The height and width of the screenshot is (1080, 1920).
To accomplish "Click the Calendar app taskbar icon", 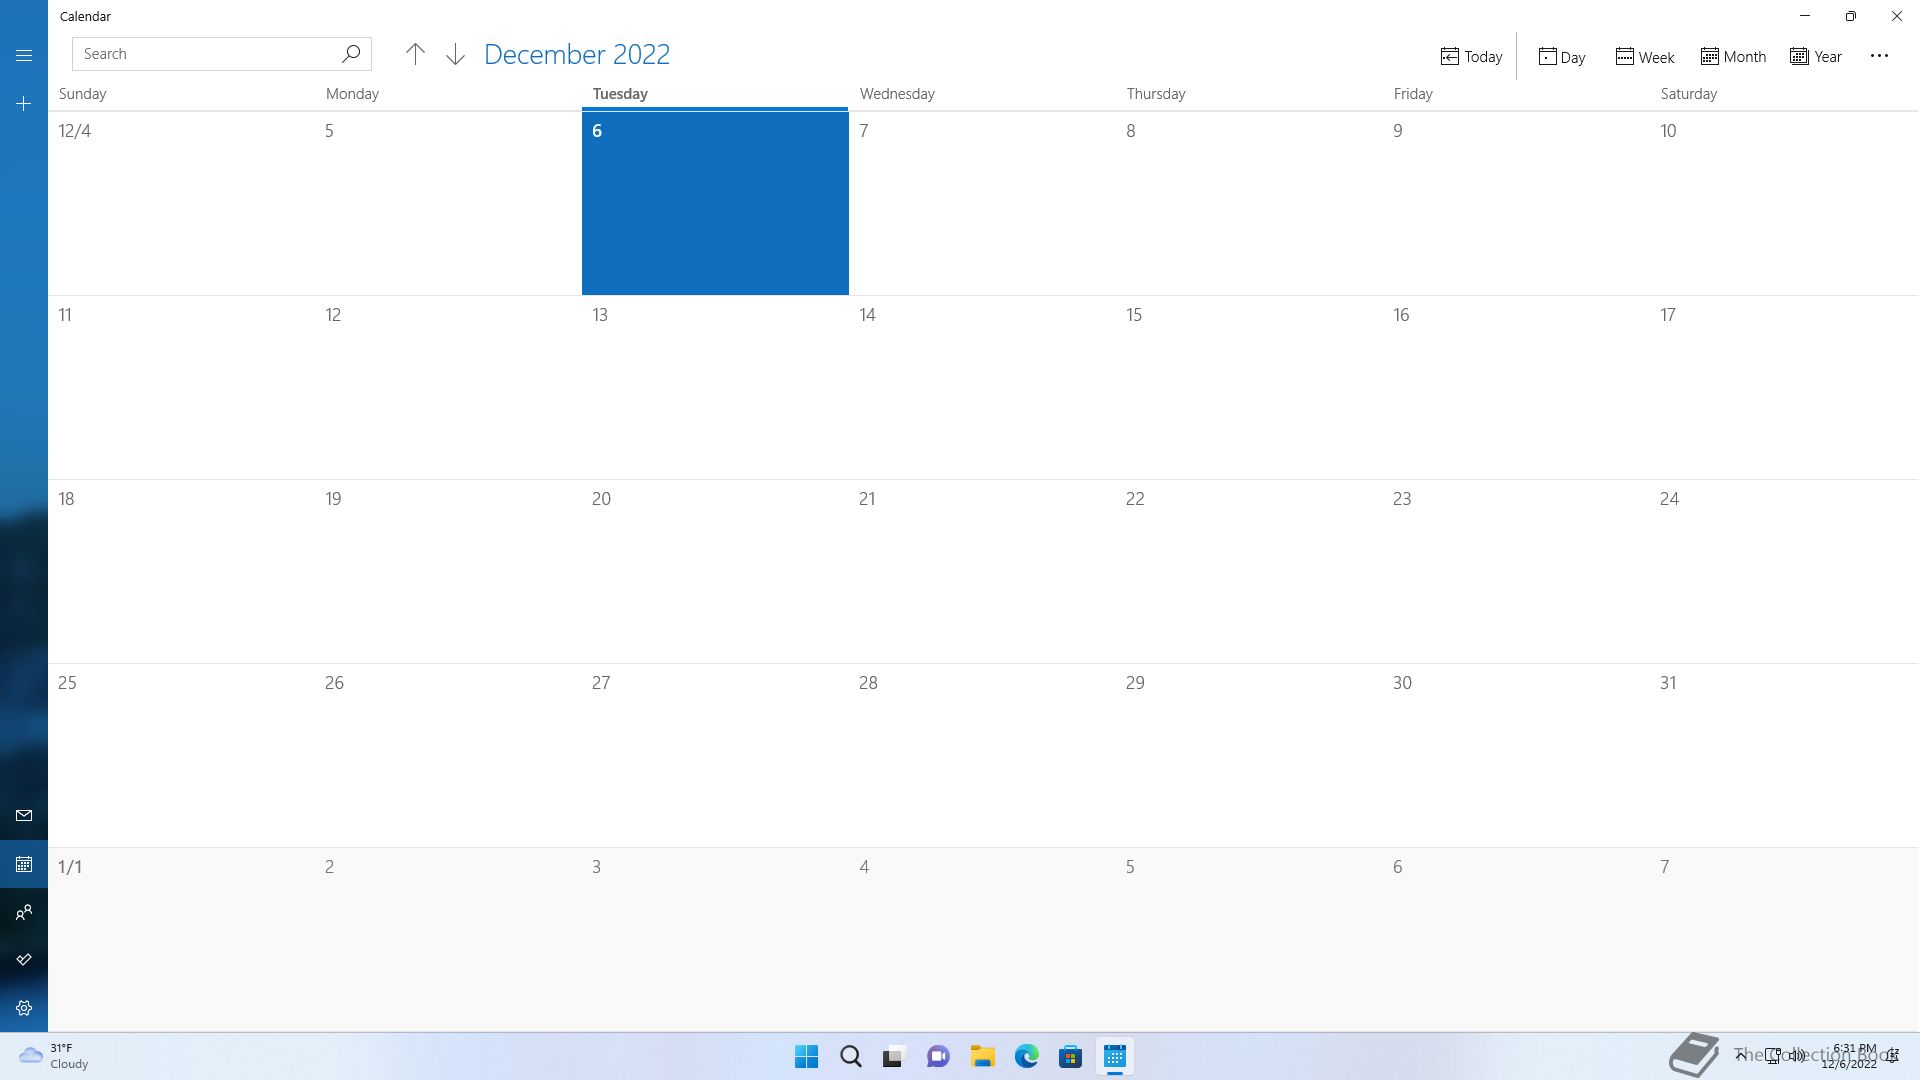I will pos(1115,1057).
